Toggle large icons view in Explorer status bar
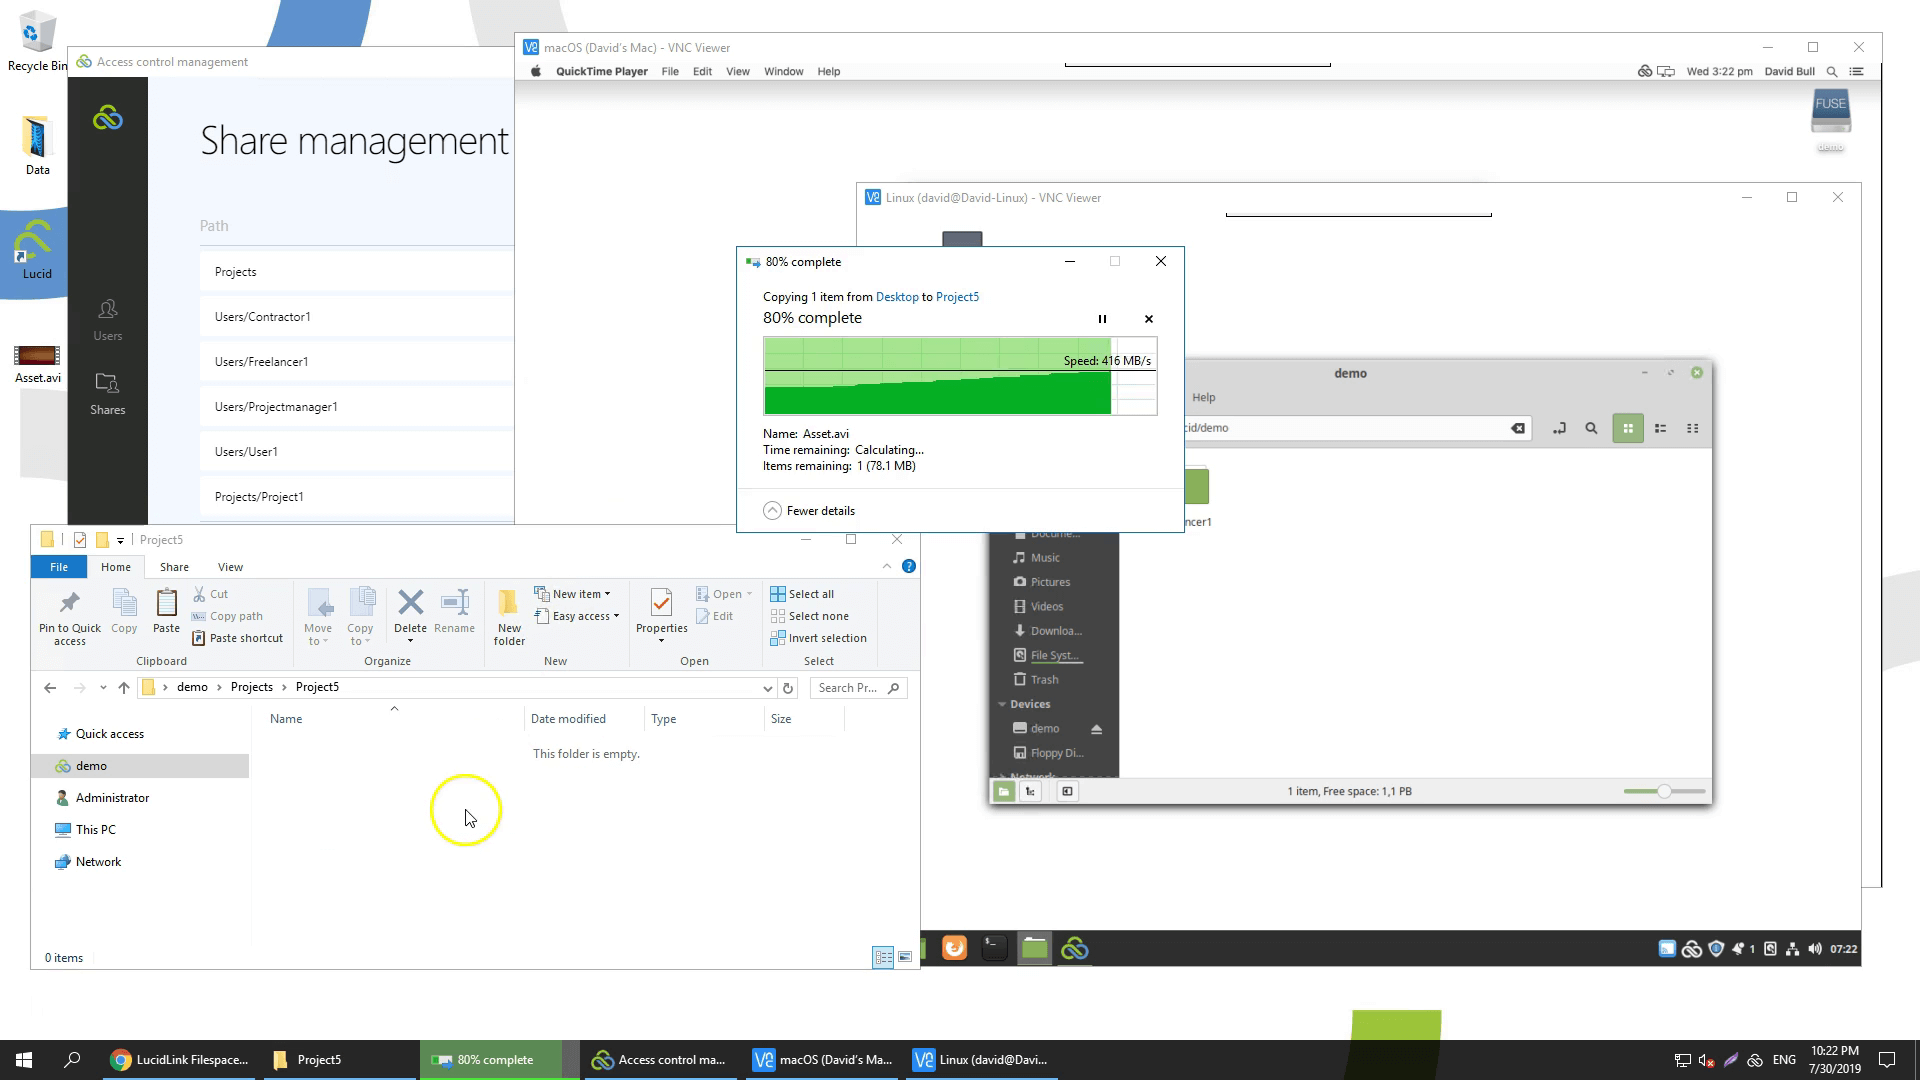This screenshot has height=1080, width=1920. click(x=905, y=958)
